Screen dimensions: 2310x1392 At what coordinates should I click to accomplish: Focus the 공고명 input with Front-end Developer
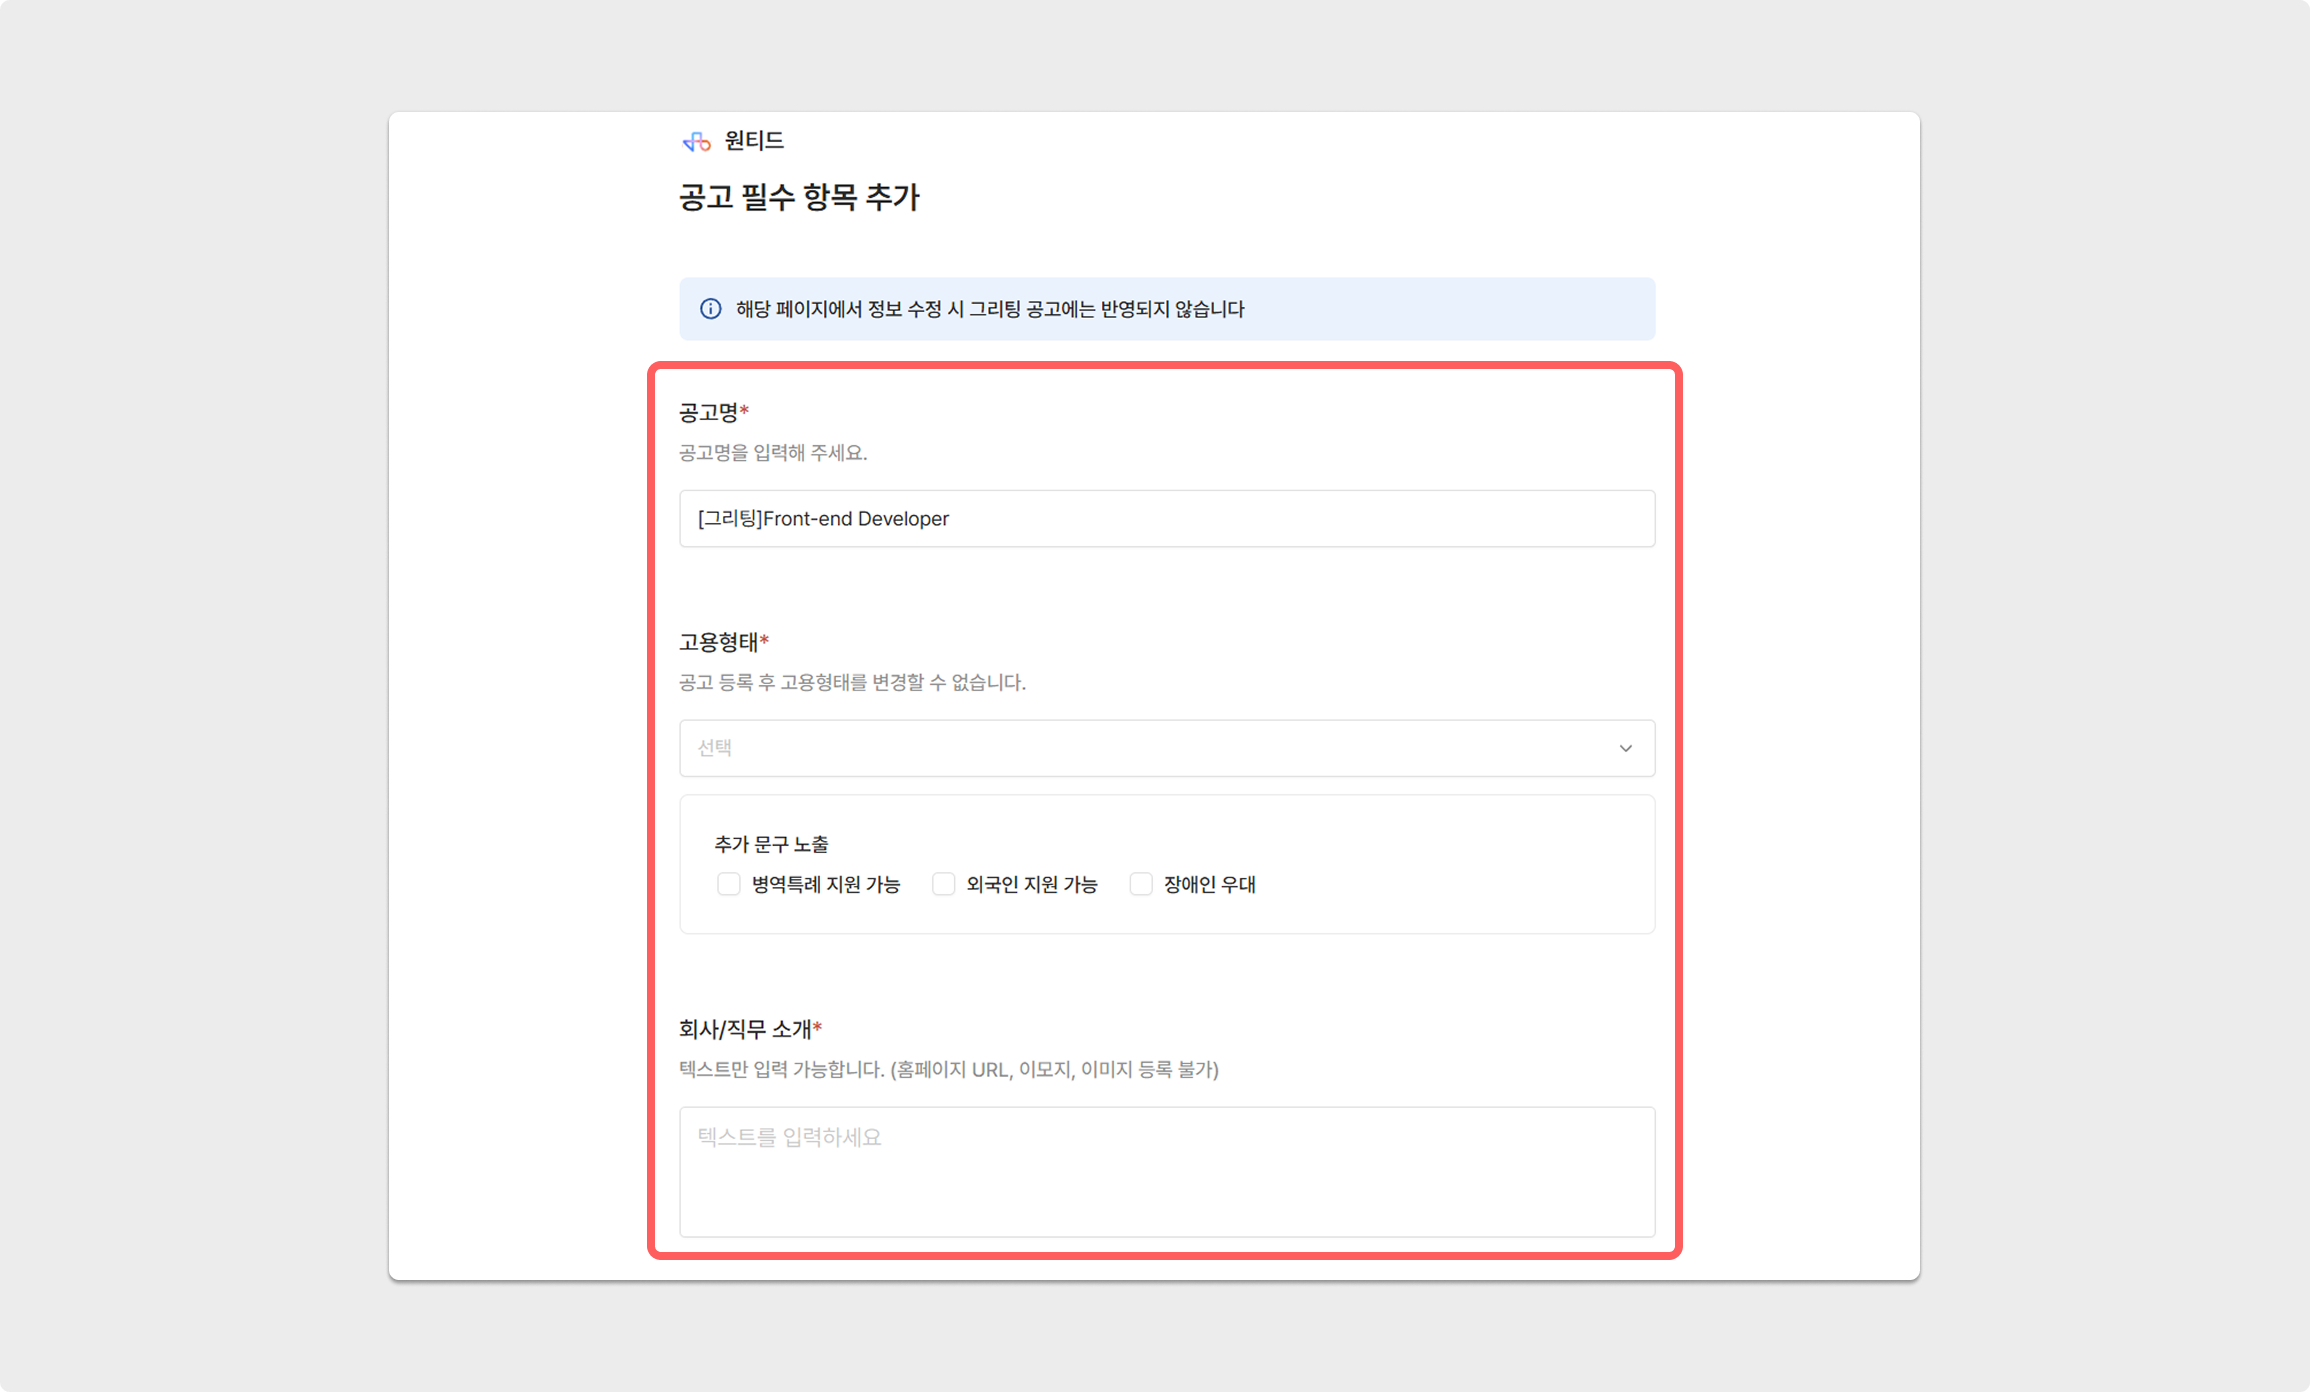pos(1166,519)
